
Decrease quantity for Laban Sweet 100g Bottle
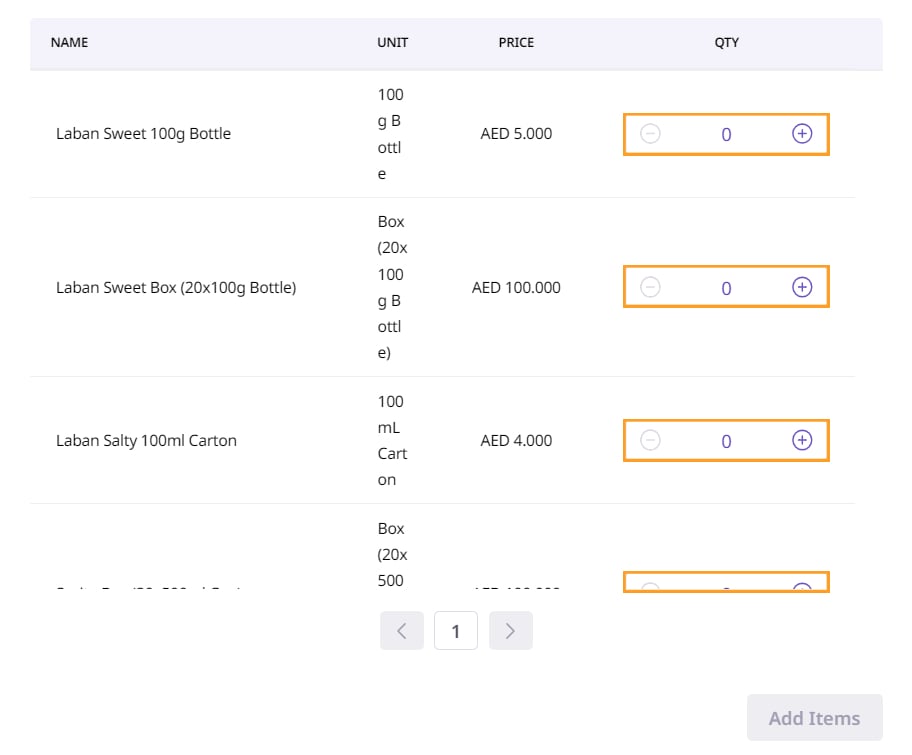pyautogui.click(x=650, y=134)
